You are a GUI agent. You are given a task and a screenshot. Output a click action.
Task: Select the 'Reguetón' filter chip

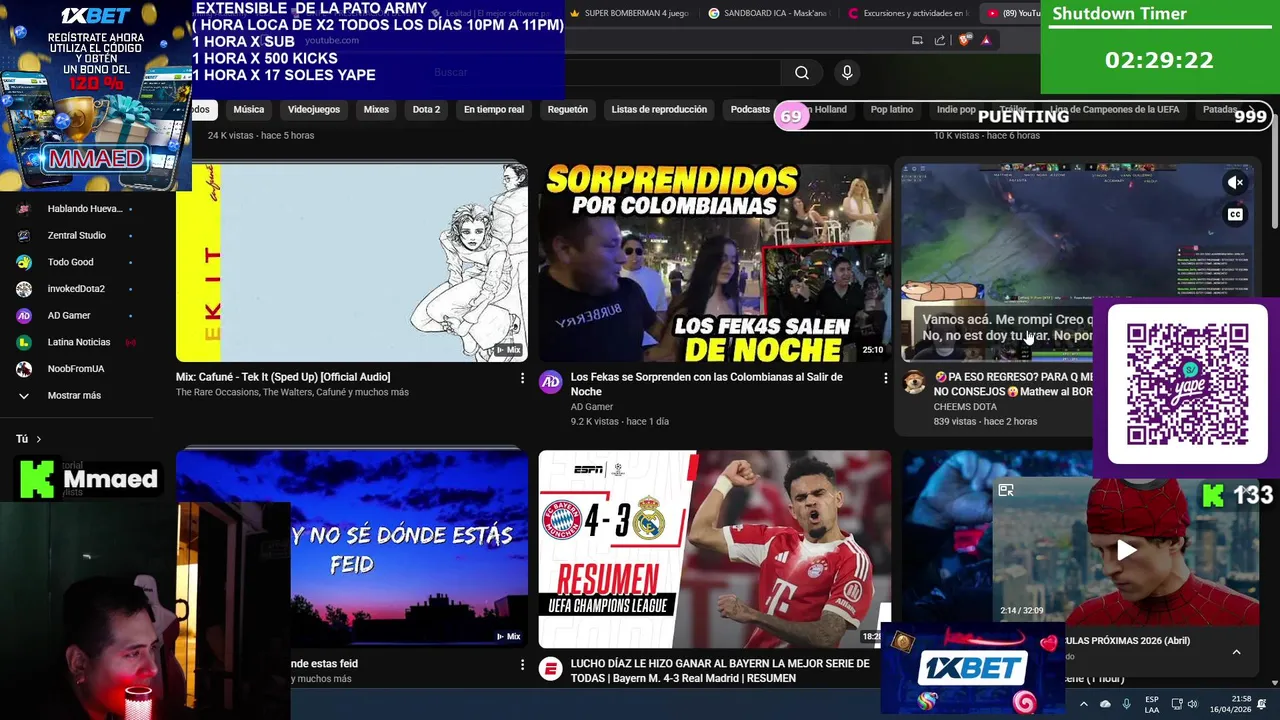click(x=568, y=109)
